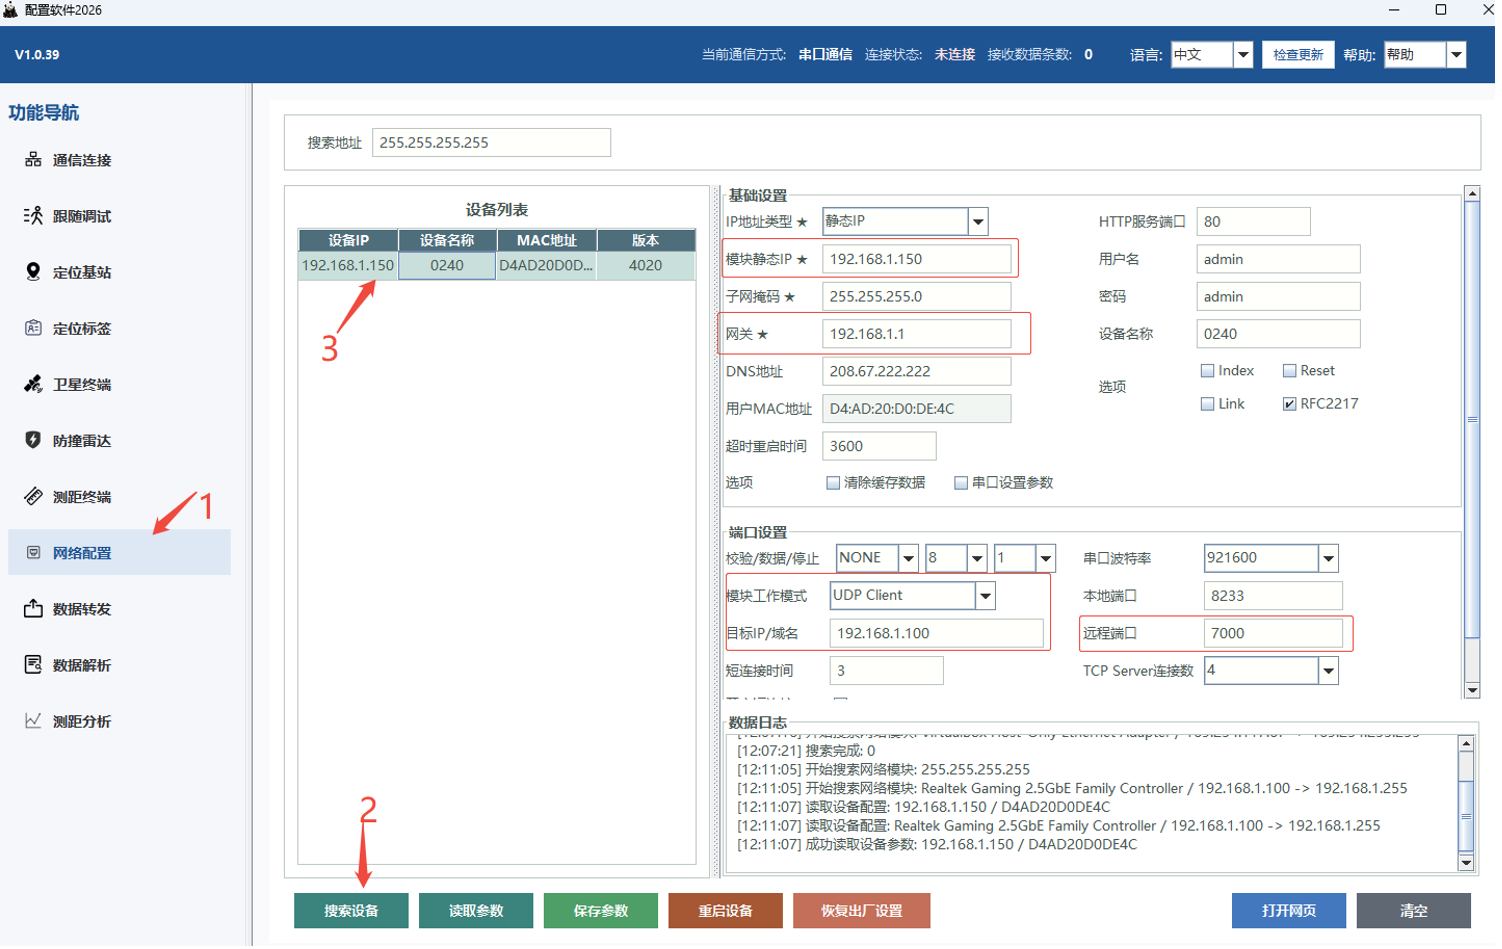Open the IP地址类型 dropdown
The width and height of the screenshot is (1502, 949).
coord(978,222)
